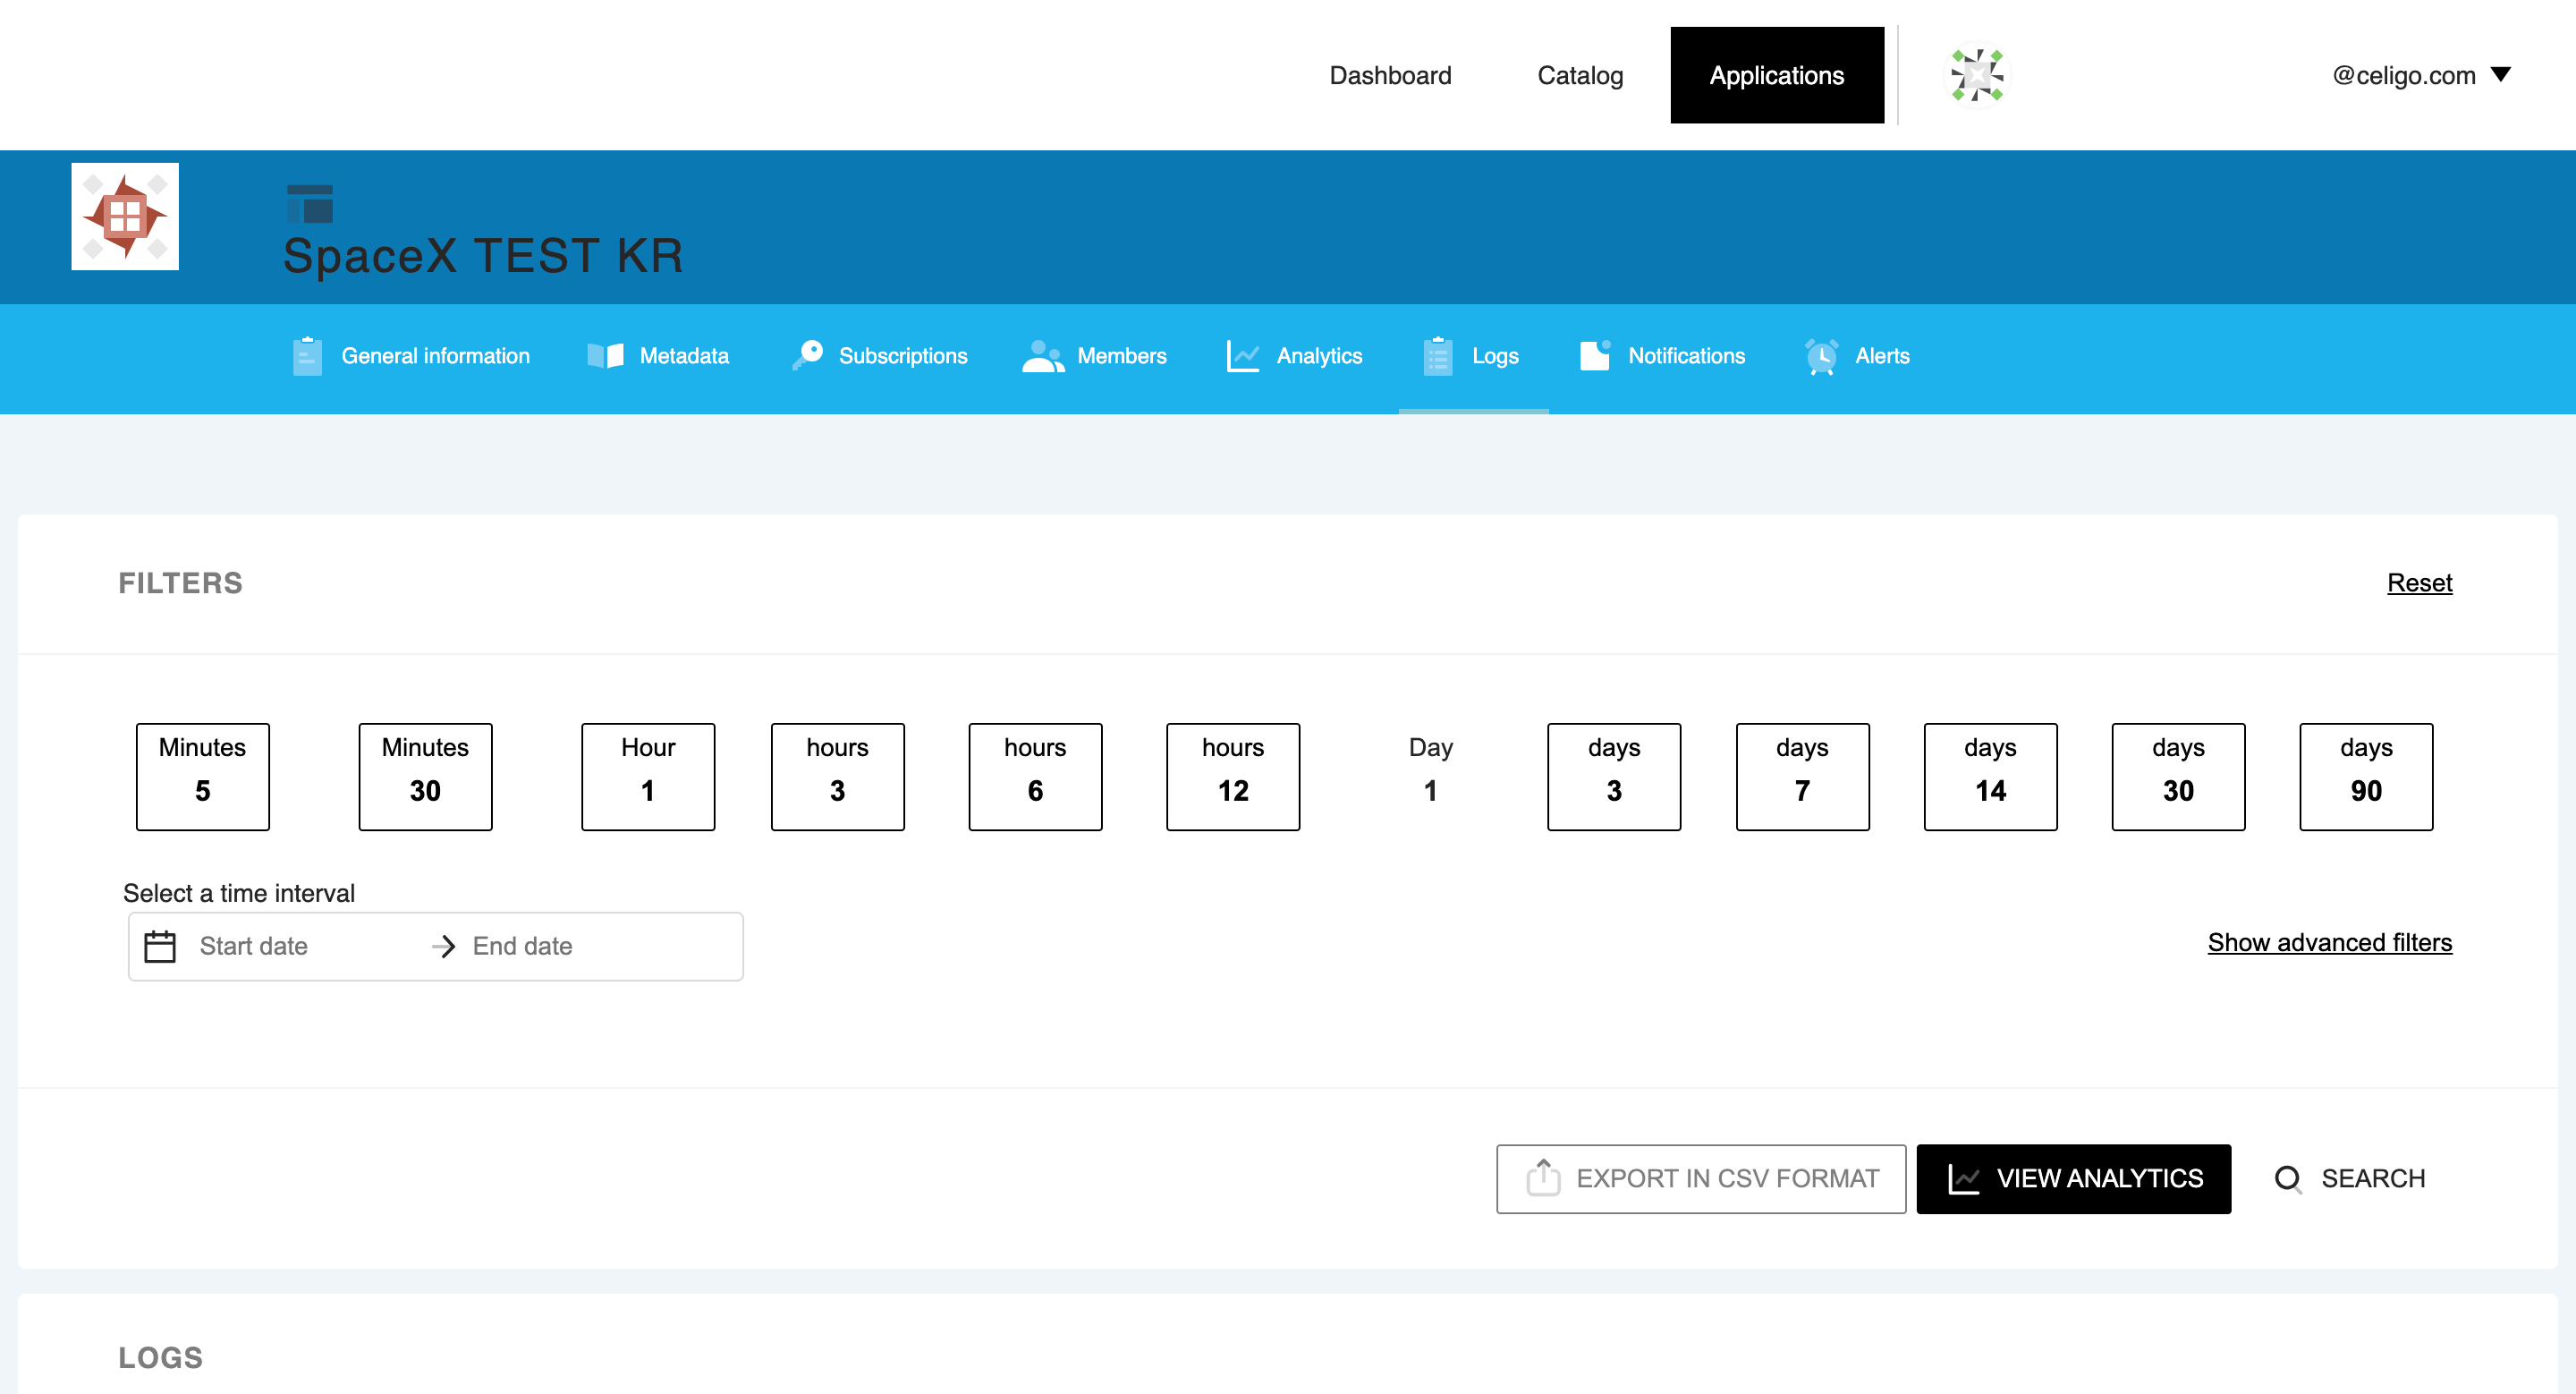This screenshot has width=2576, height=1394.
Task: Show advanced filters
Action: click(x=2330, y=943)
